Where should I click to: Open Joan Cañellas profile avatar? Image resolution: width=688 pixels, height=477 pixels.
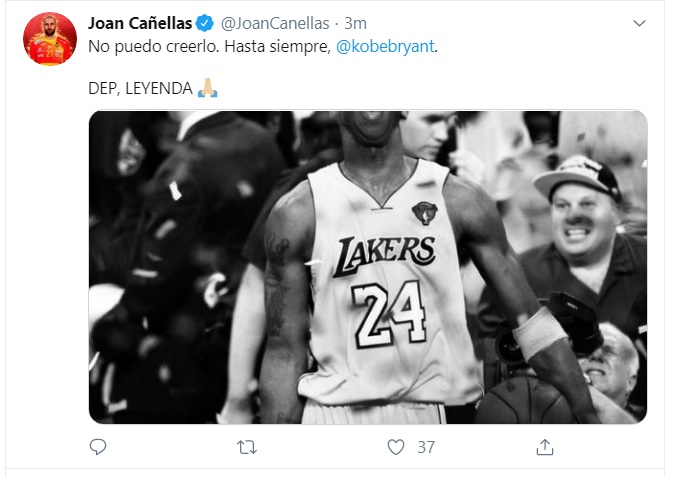pos(50,39)
